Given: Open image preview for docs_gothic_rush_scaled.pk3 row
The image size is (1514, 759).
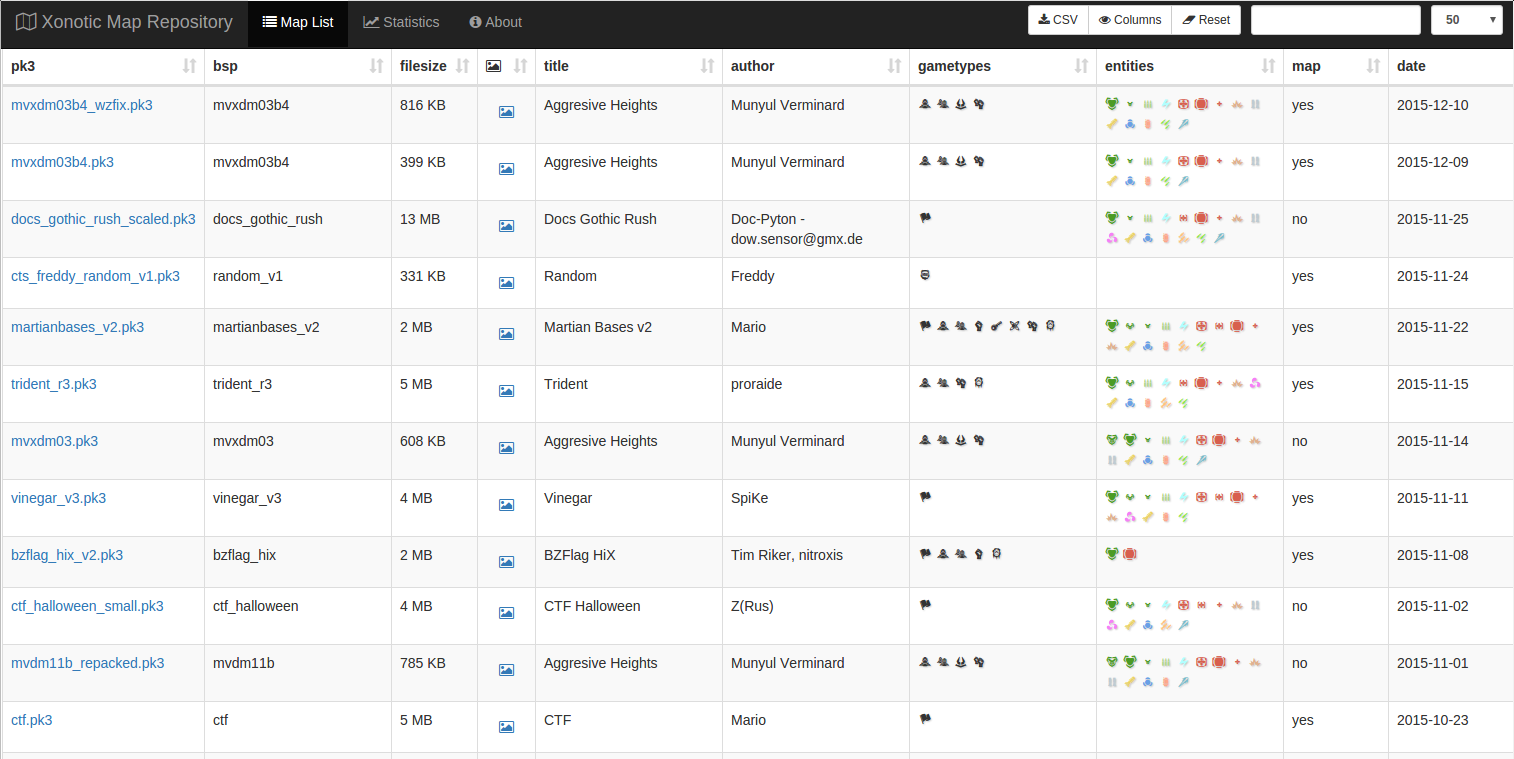Looking at the screenshot, I should click(506, 226).
